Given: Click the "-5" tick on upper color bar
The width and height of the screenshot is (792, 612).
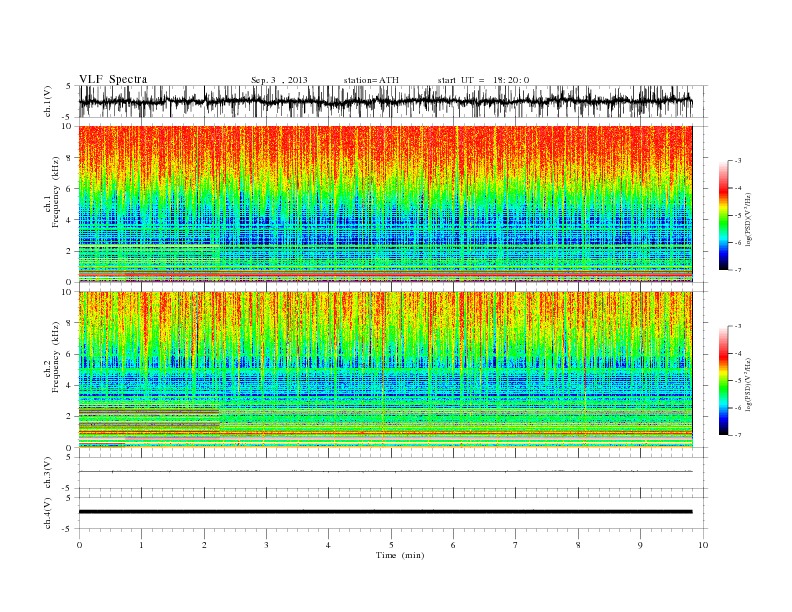Looking at the screenshot, I should pyautogui.click(x=737, y=216).
